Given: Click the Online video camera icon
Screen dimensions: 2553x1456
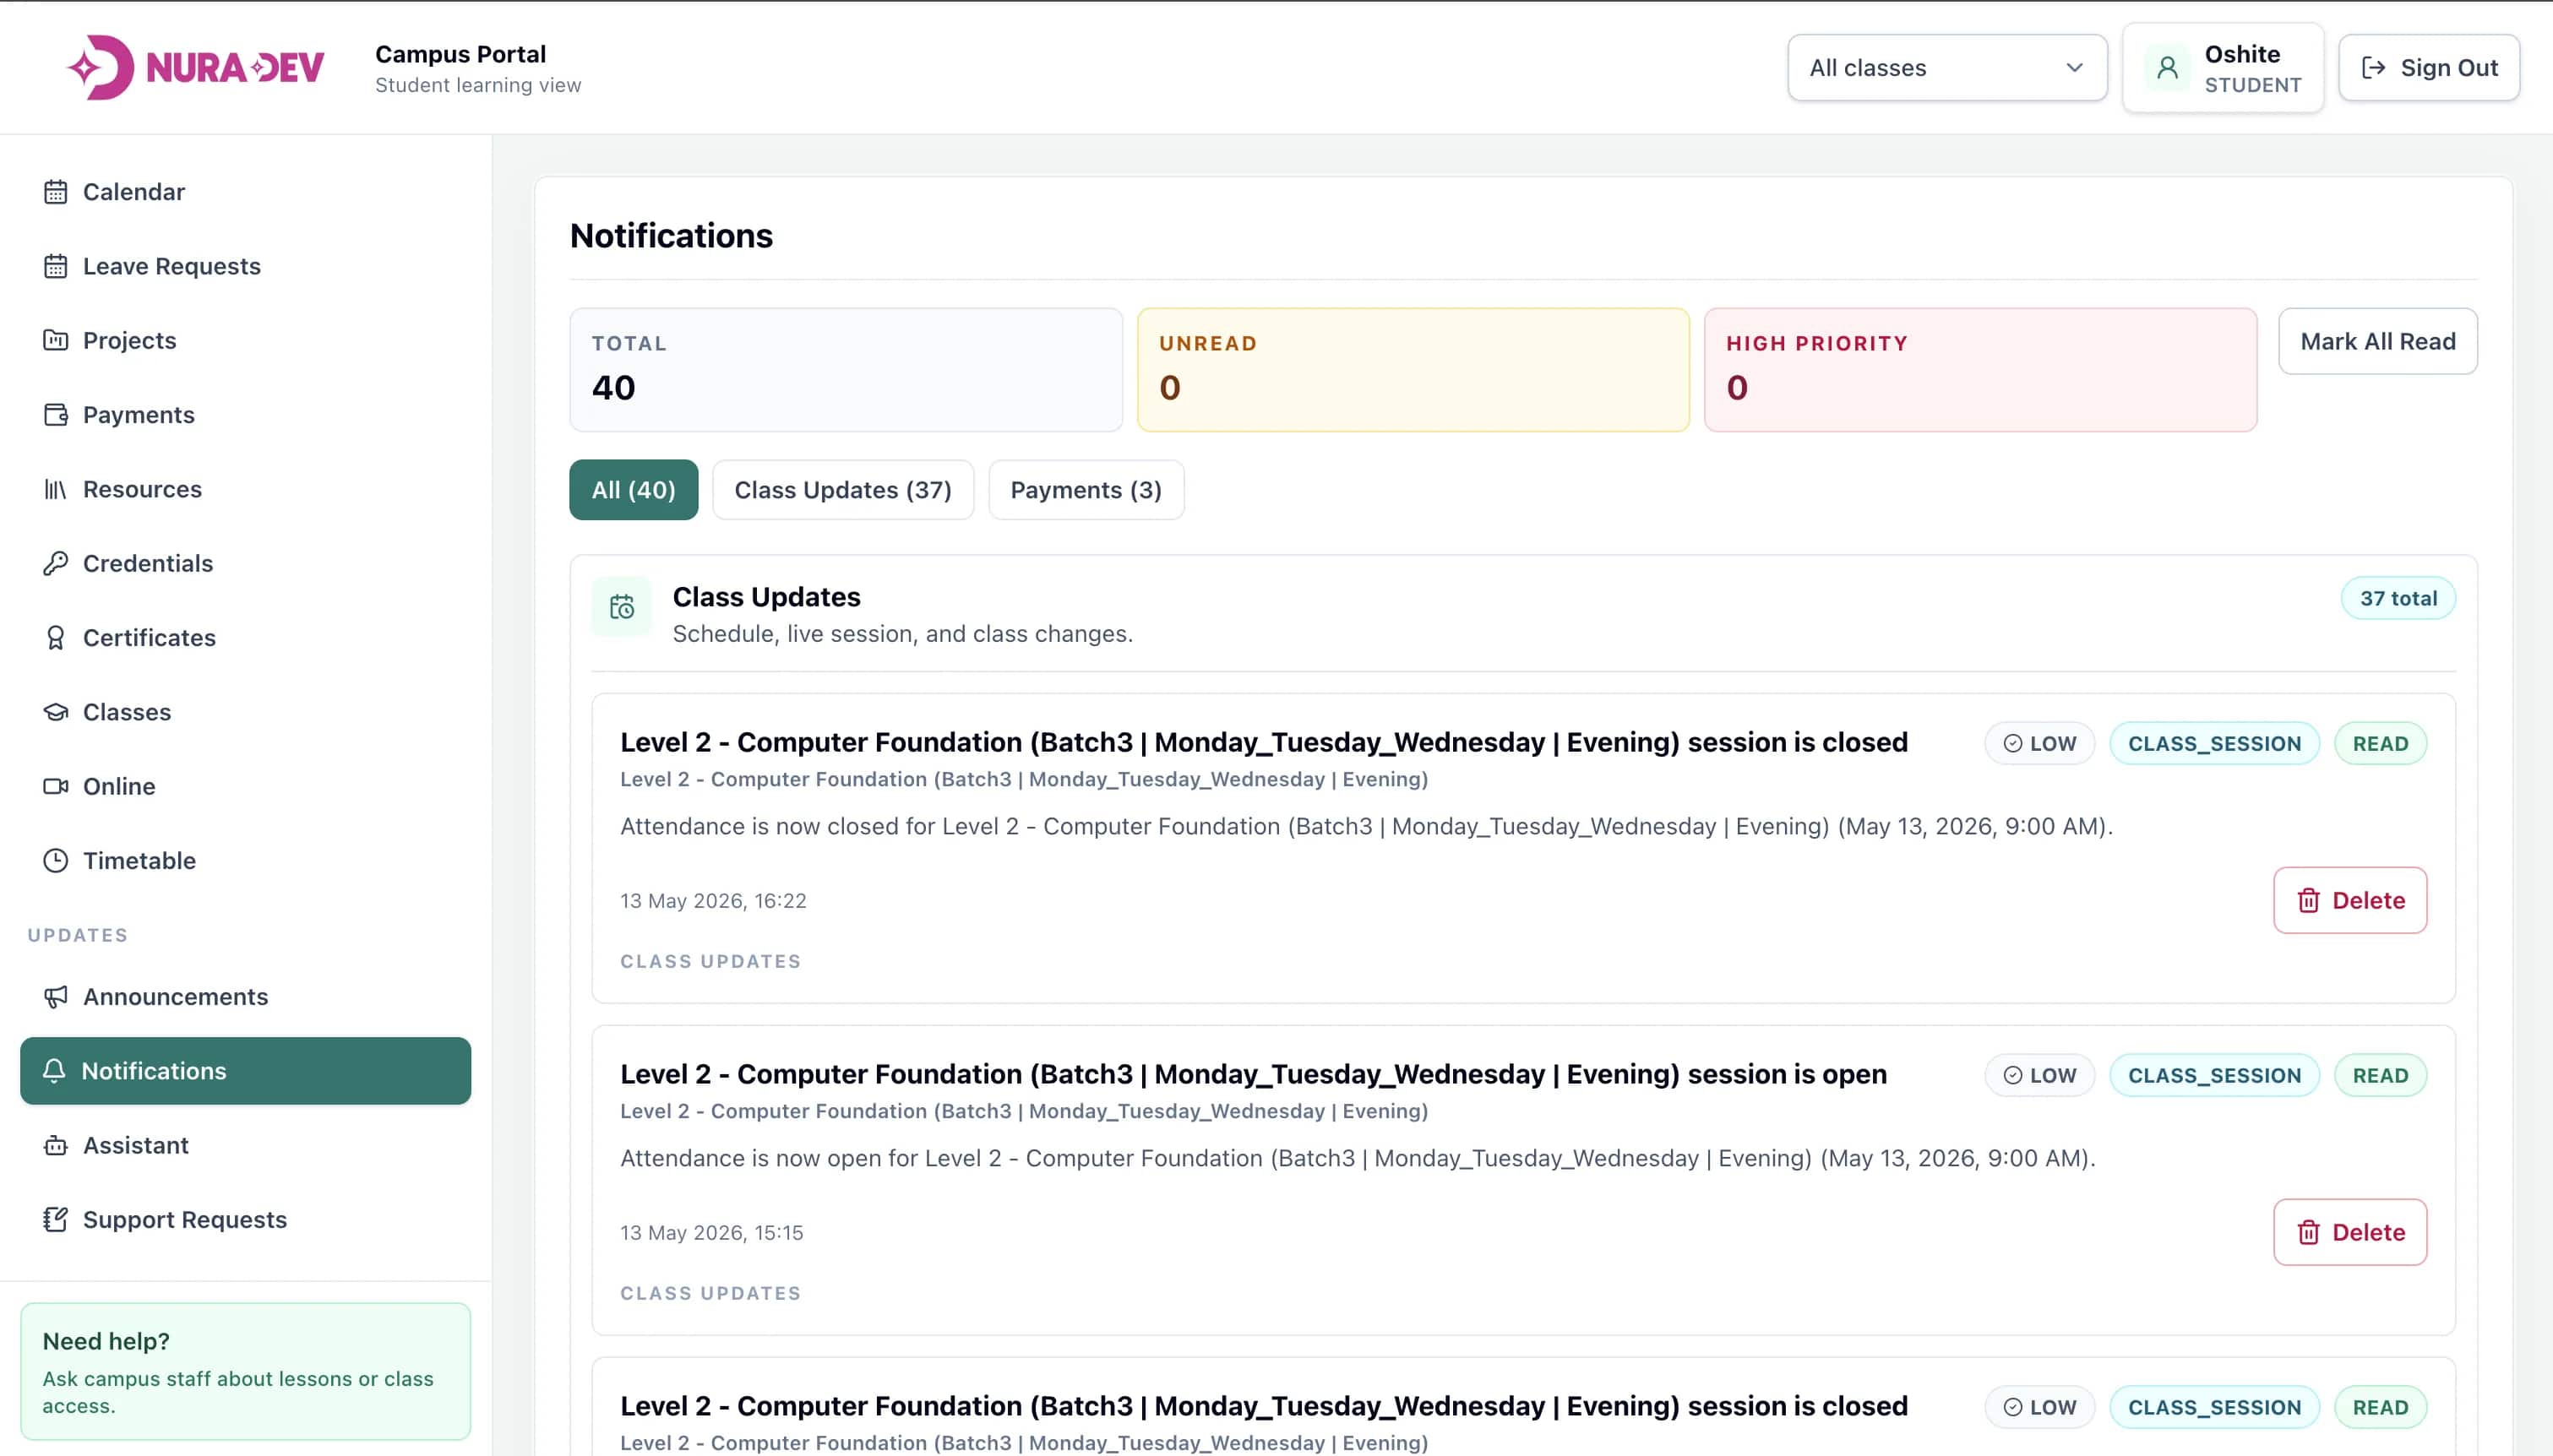Looking at the screenshot, I should [x=56, y=786].
